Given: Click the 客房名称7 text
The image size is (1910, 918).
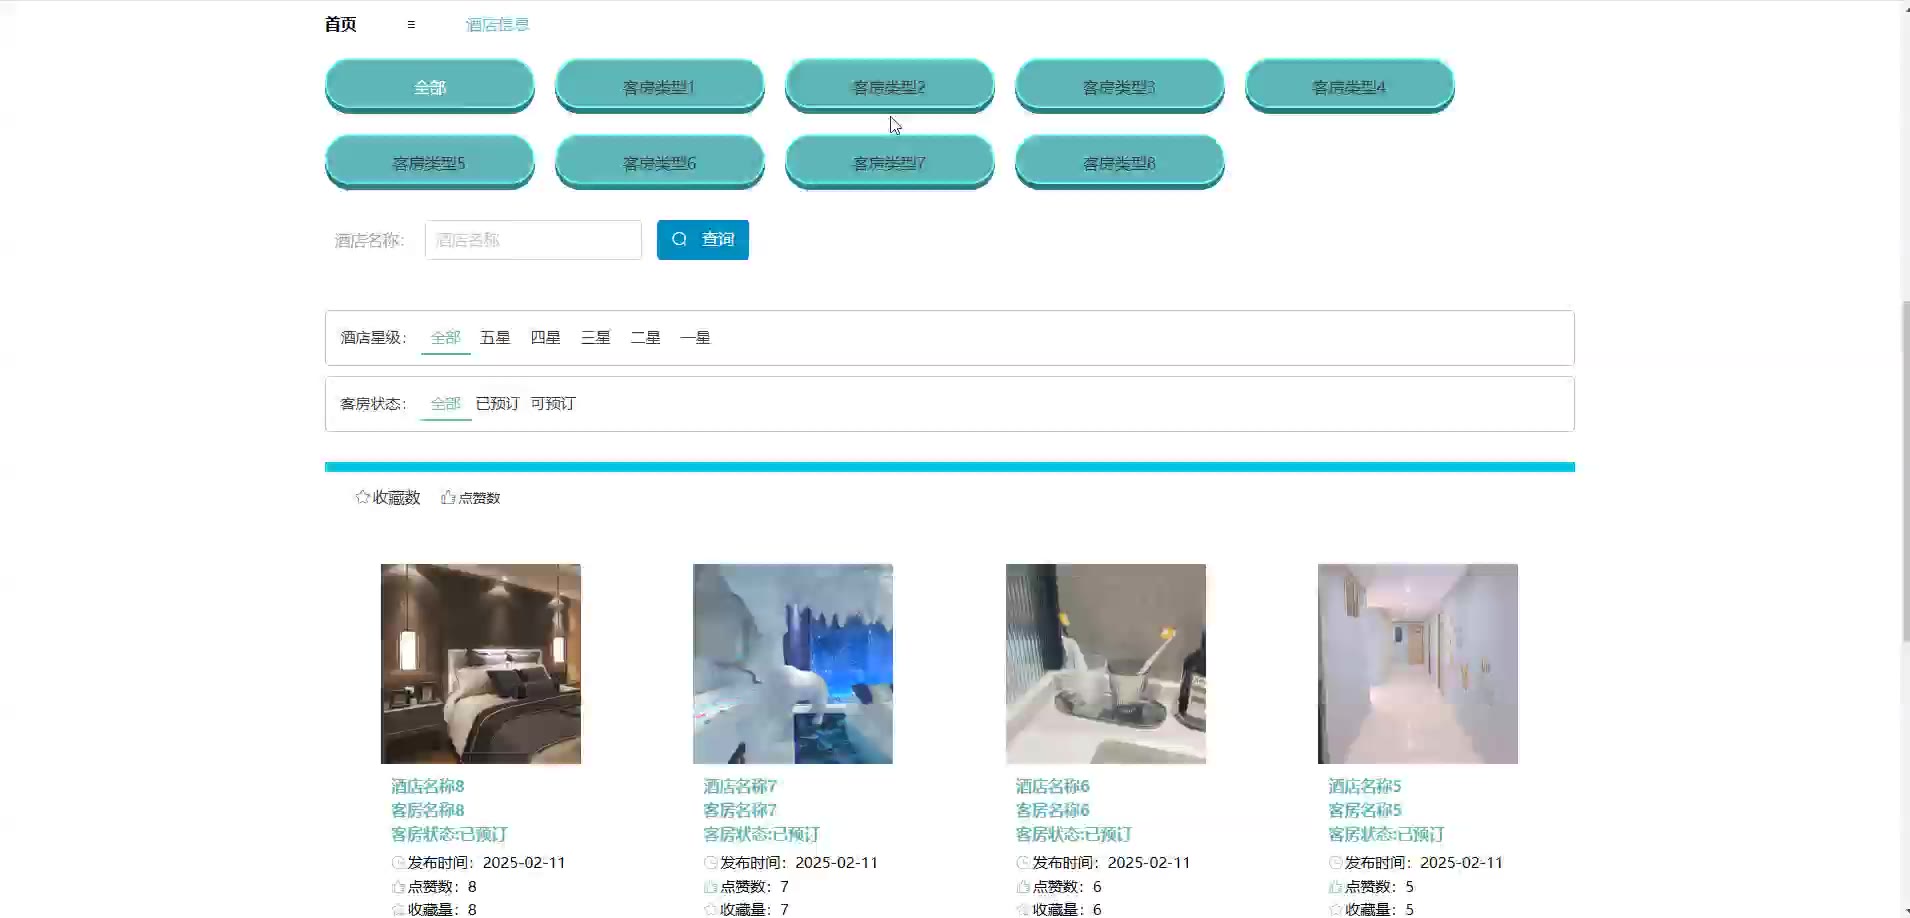Looking at the screenshot, I should 740,810.
